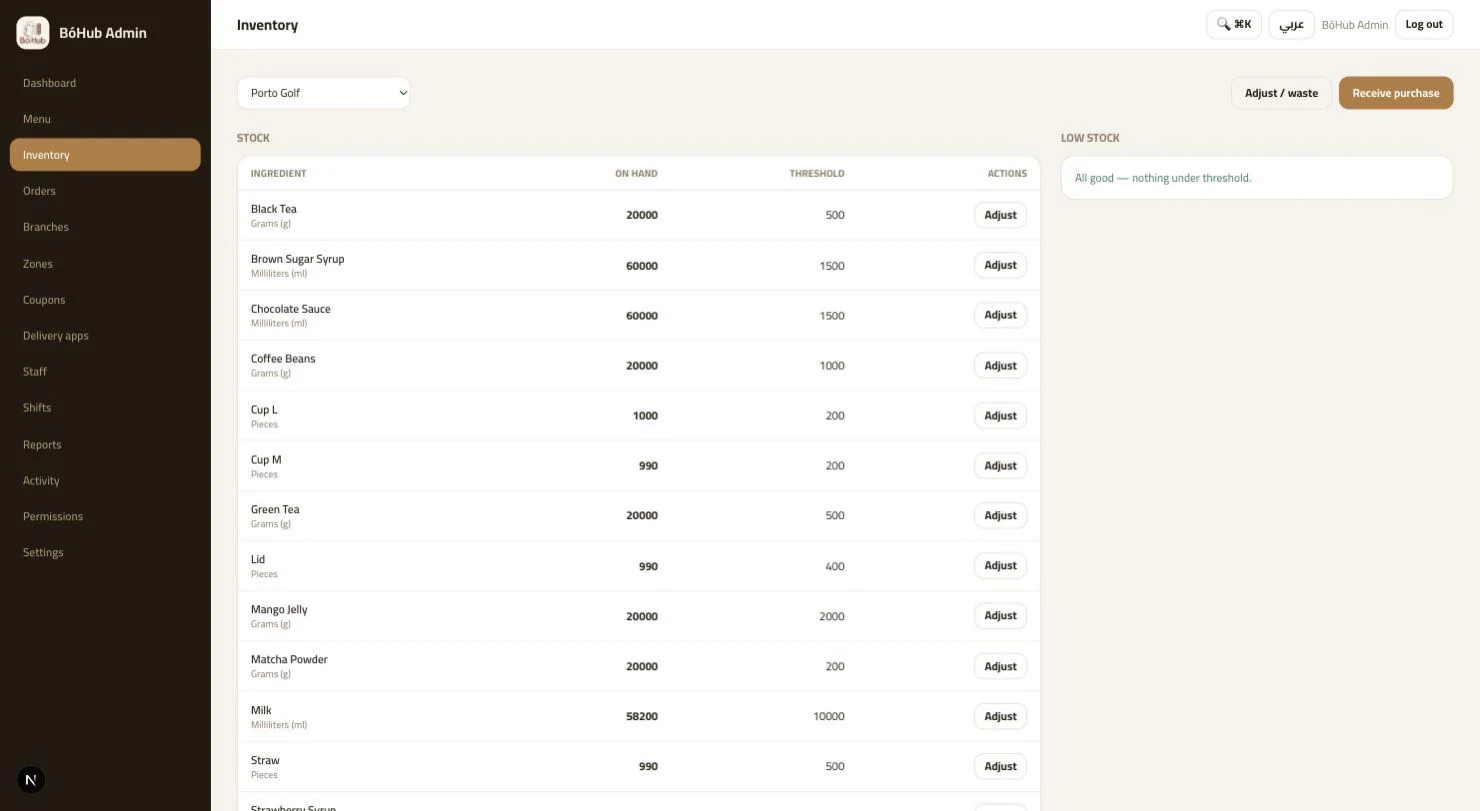The height and width of the screenshot is (811, 1480).
Task: Click the LOW STOCK section heading
Action: tap(1090, 138)
